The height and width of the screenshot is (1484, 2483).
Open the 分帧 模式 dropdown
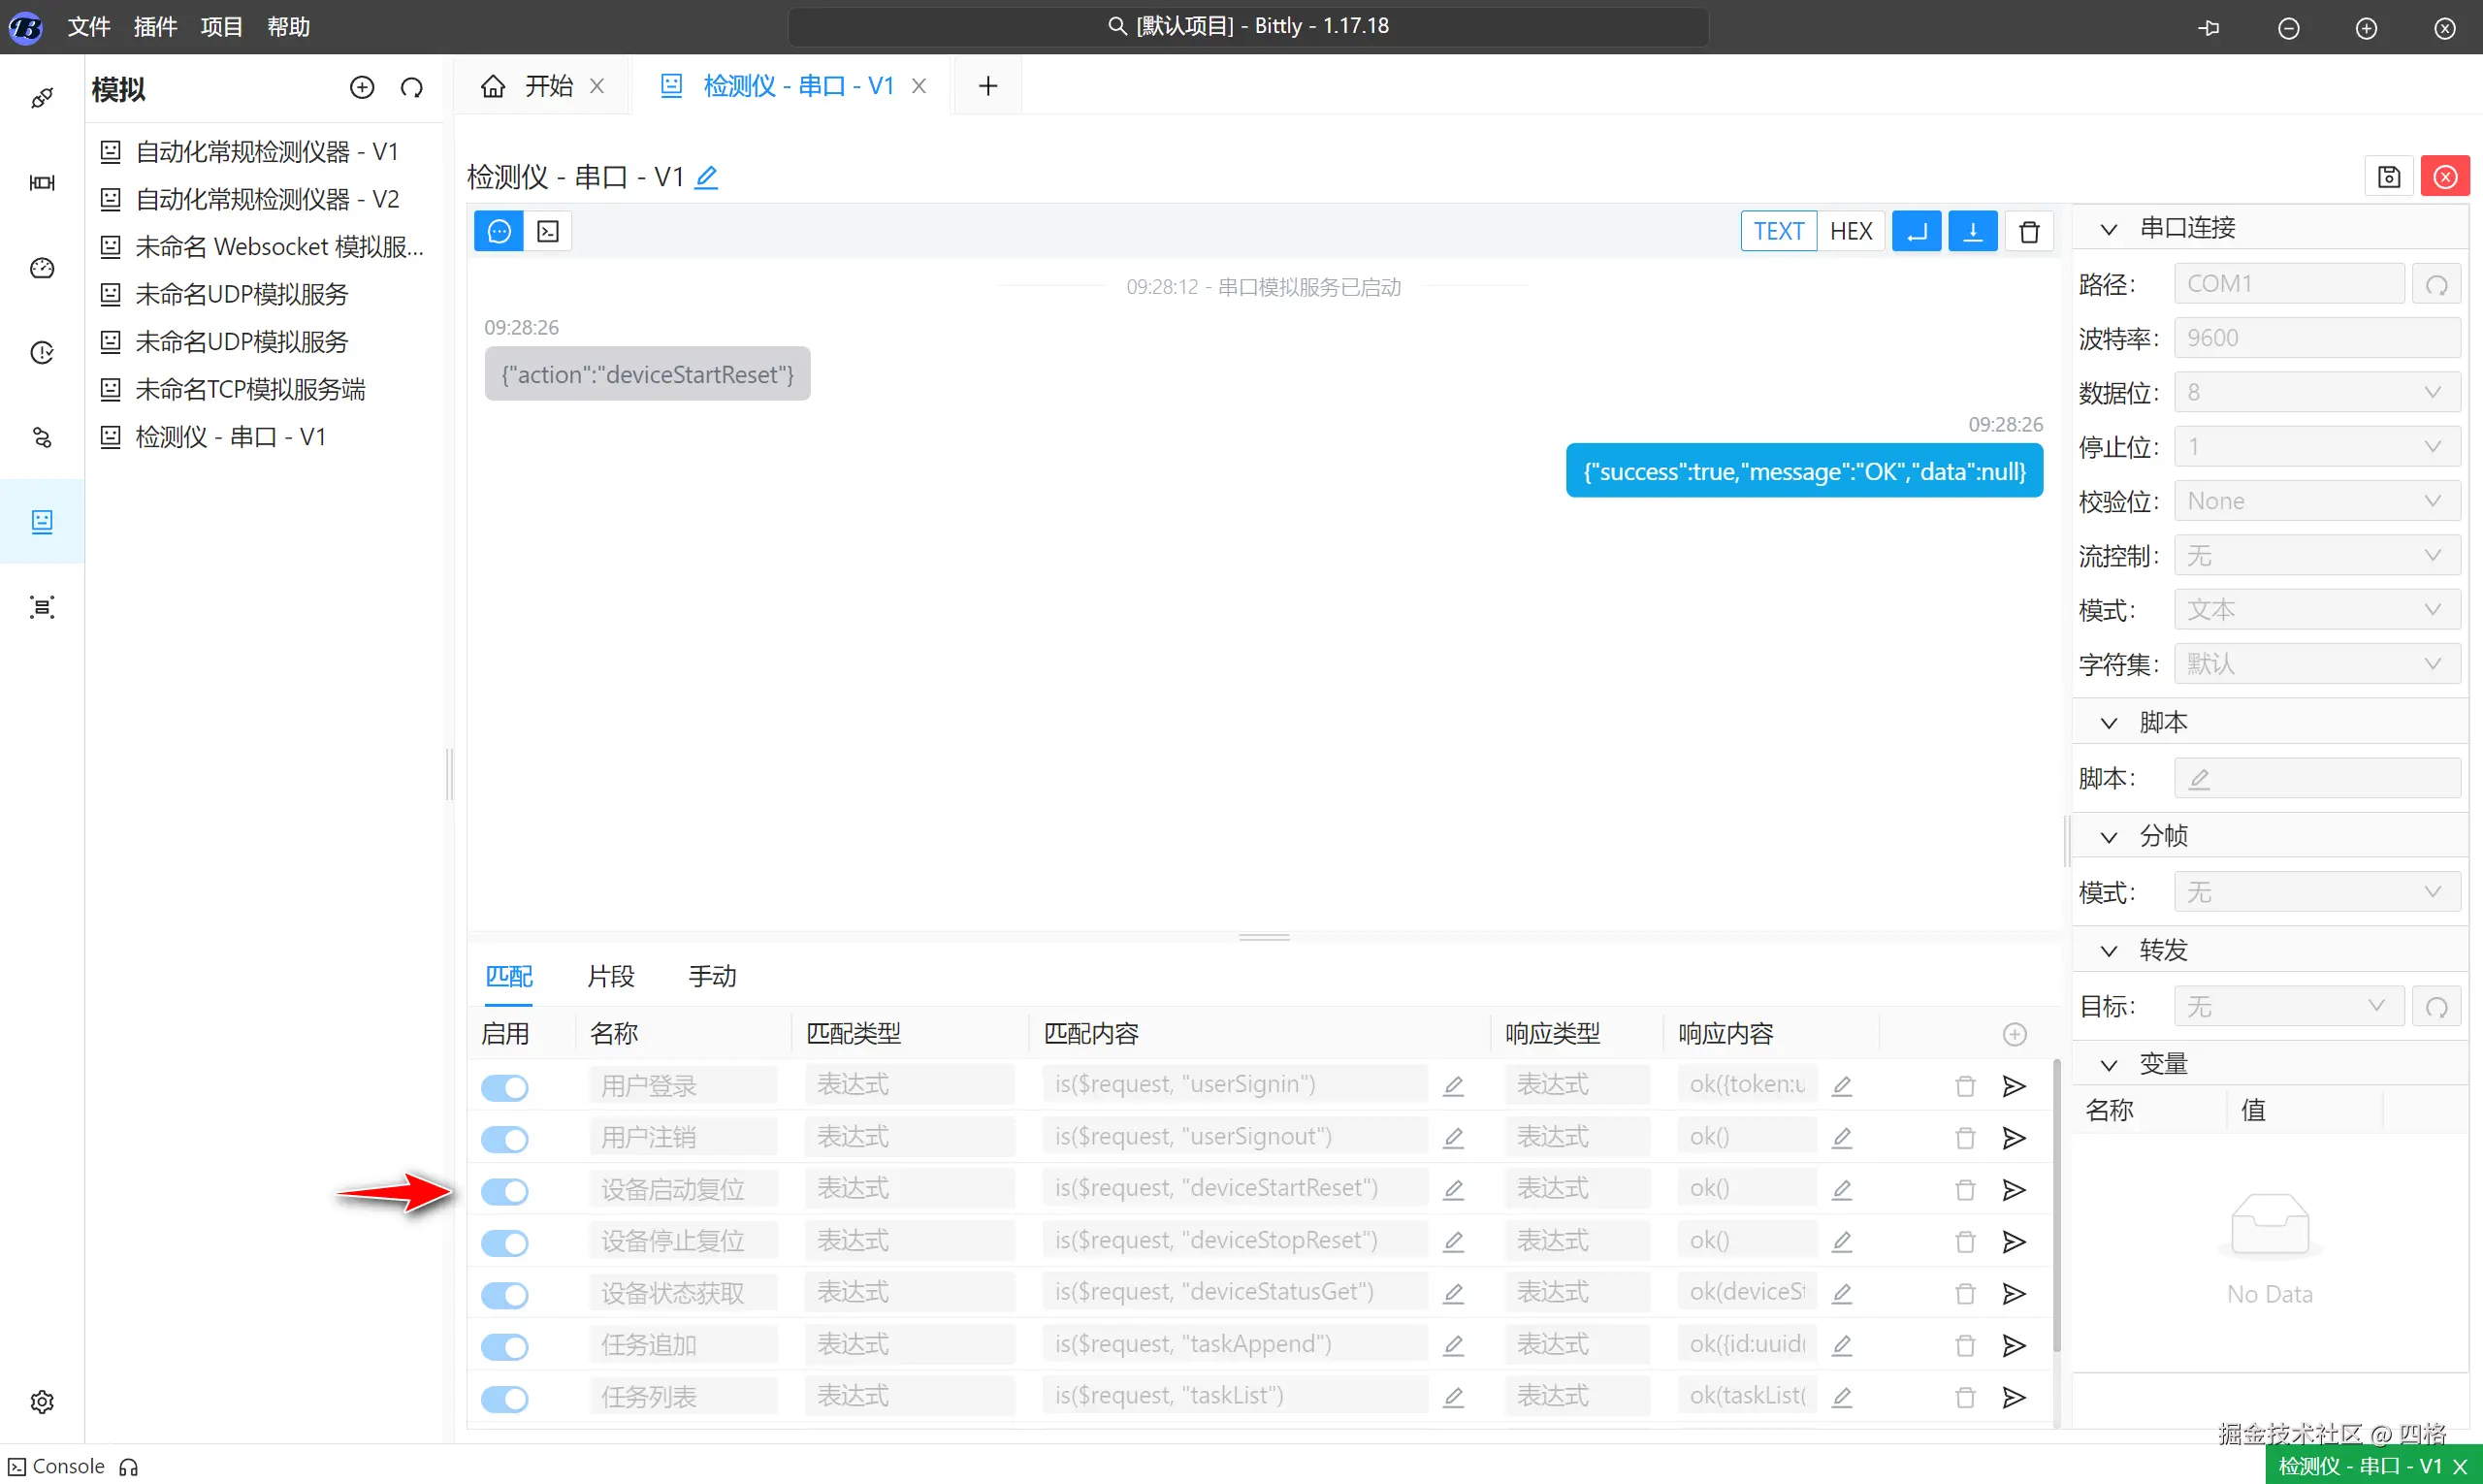click(2316, 892)
